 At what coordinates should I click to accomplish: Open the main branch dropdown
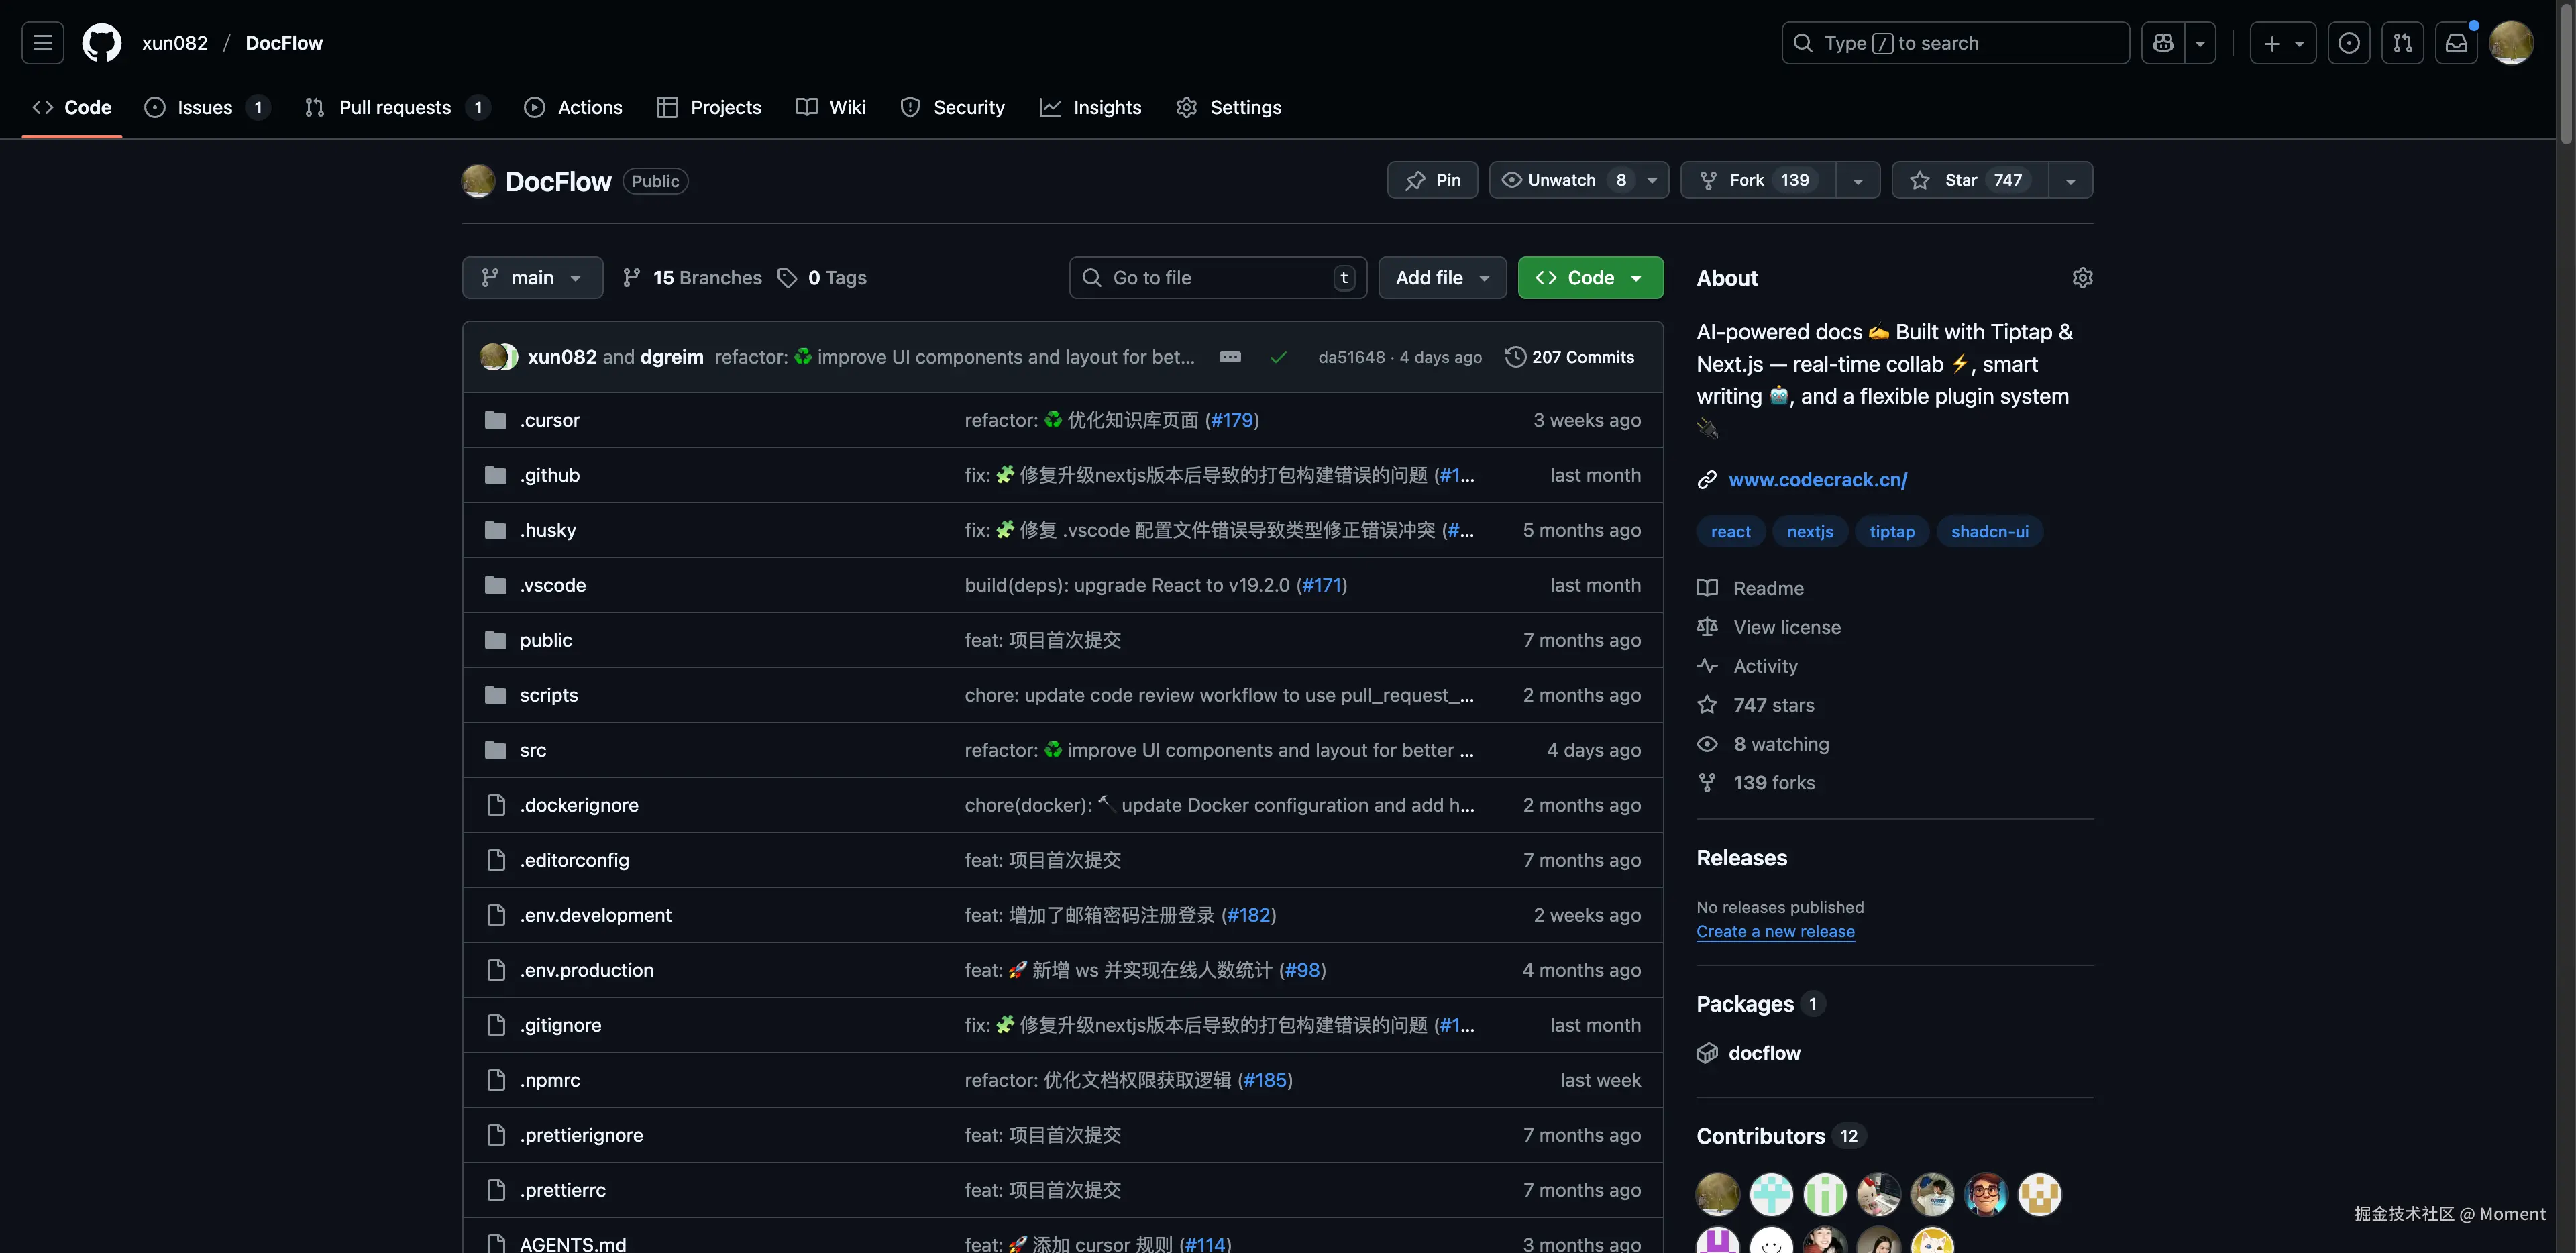pyautogui.click(x=532, y=278)
